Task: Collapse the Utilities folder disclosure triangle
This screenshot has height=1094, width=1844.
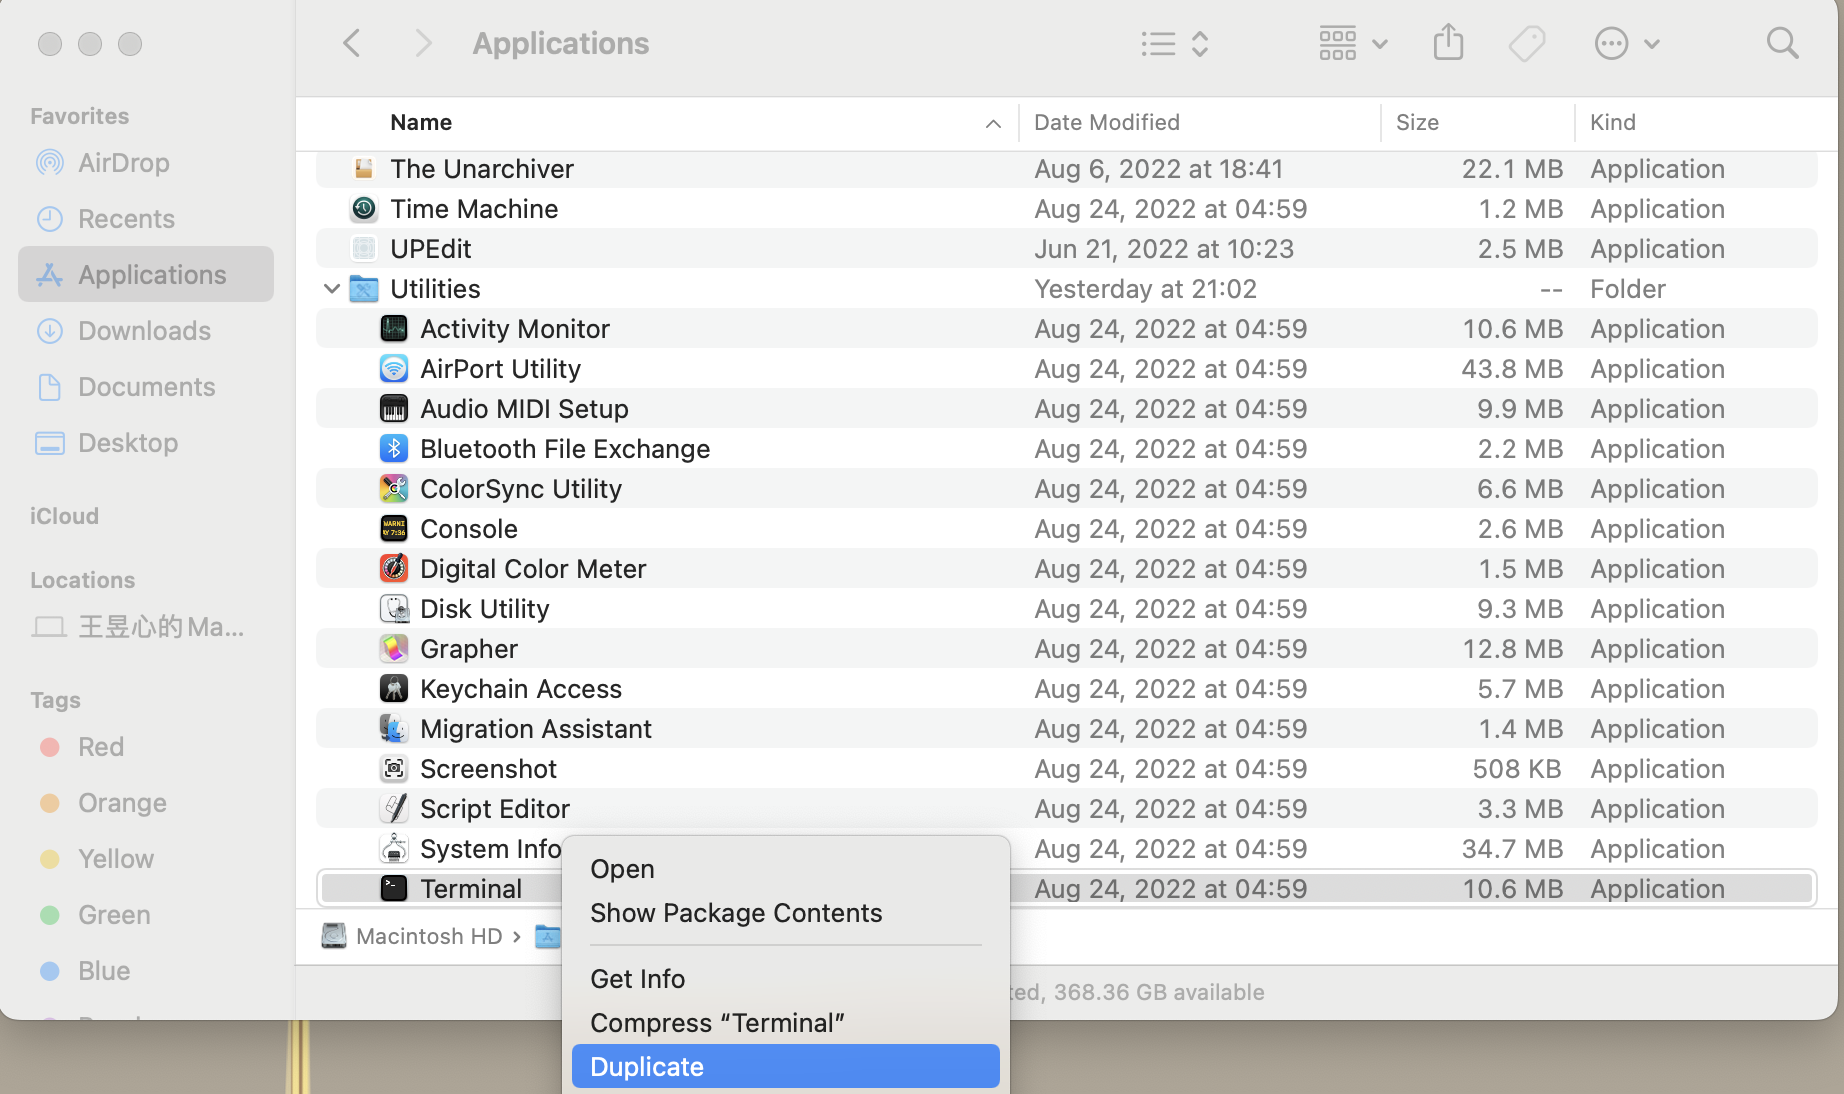Action: pos(332,288)
